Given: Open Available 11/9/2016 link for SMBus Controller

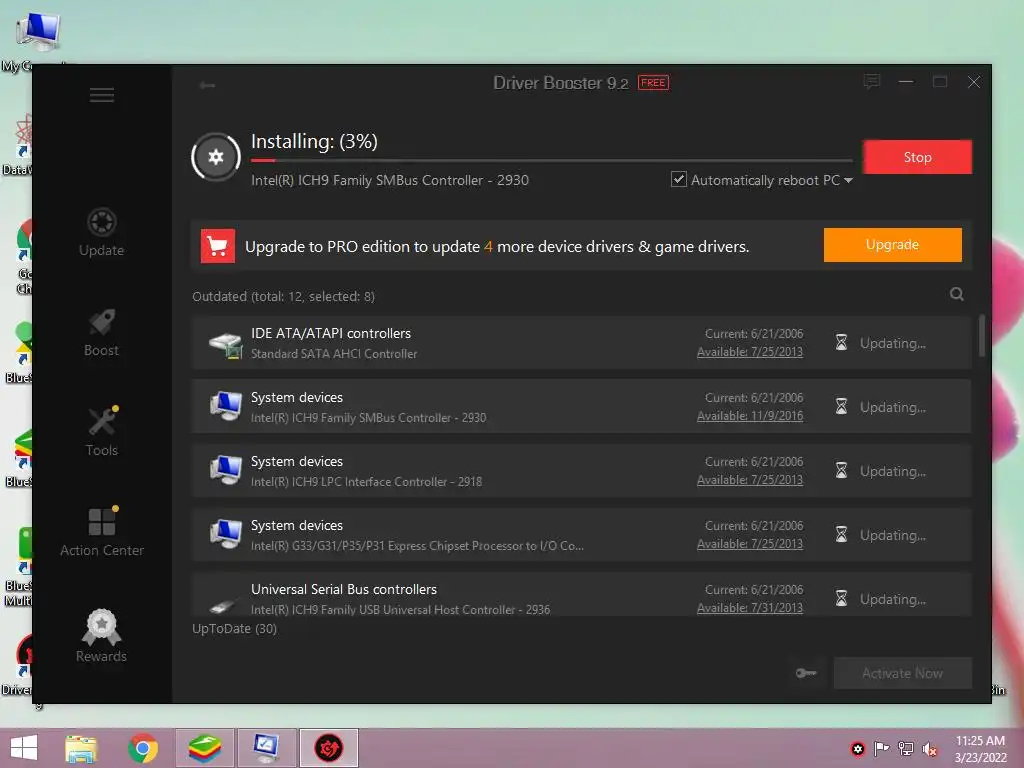Looking at the screenshot, I should pyautogui.click(x=750, y=416).
